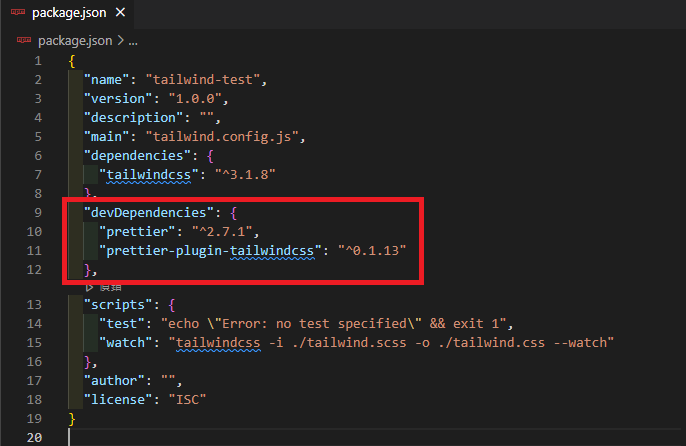Click the "^2.7.1" version string

(222, 232)
